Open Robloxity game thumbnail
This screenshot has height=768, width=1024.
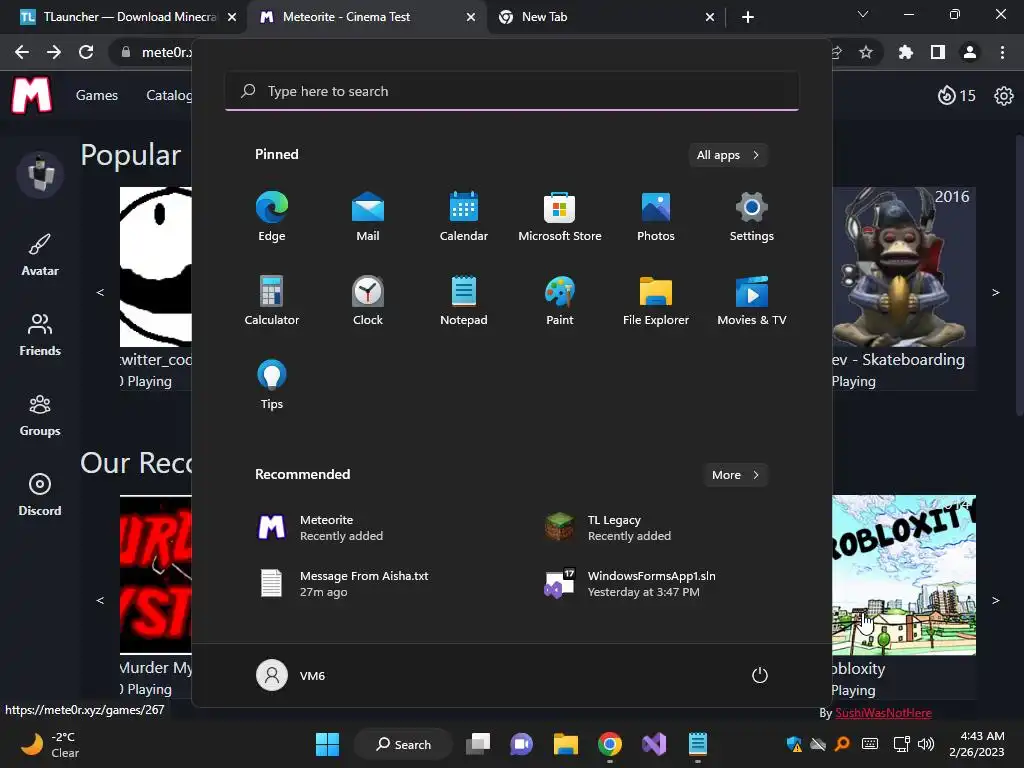coord(904,575)
